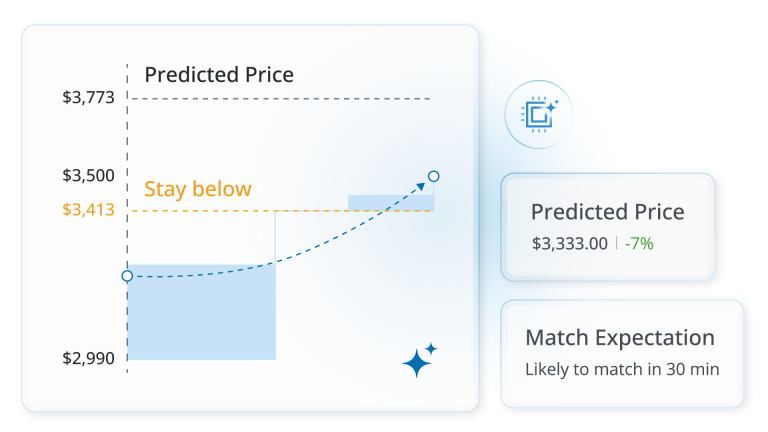Select the small blue bar on right
768x432 pixels.
pyautogui.click(x=390, y=202)
